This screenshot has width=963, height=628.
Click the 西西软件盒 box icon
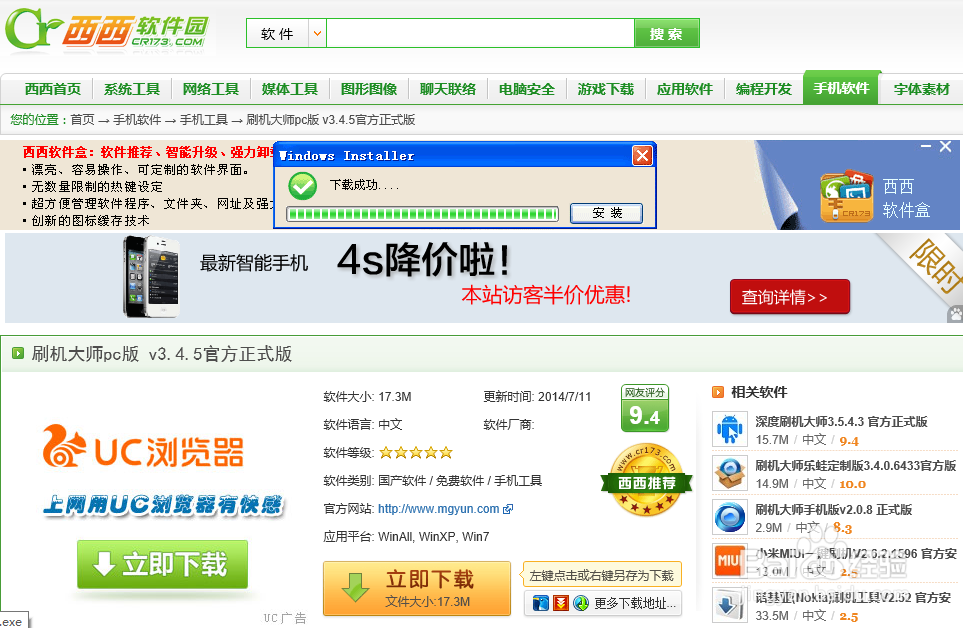pyautogui.click(x=847, y=196)
